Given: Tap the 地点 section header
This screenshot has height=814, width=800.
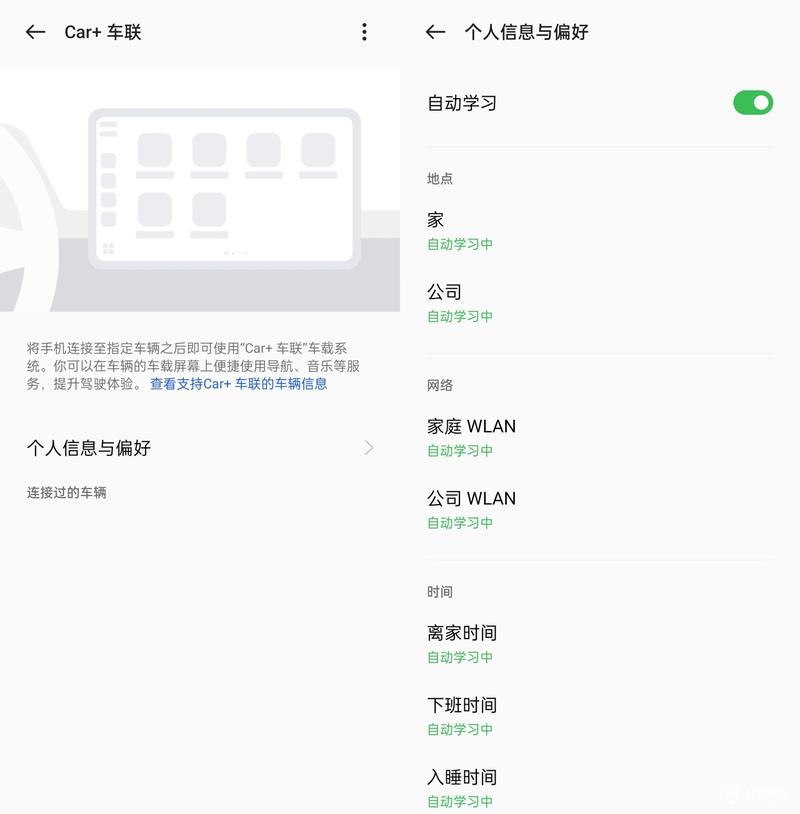Looking at the screenshot, I should (440, 179).
